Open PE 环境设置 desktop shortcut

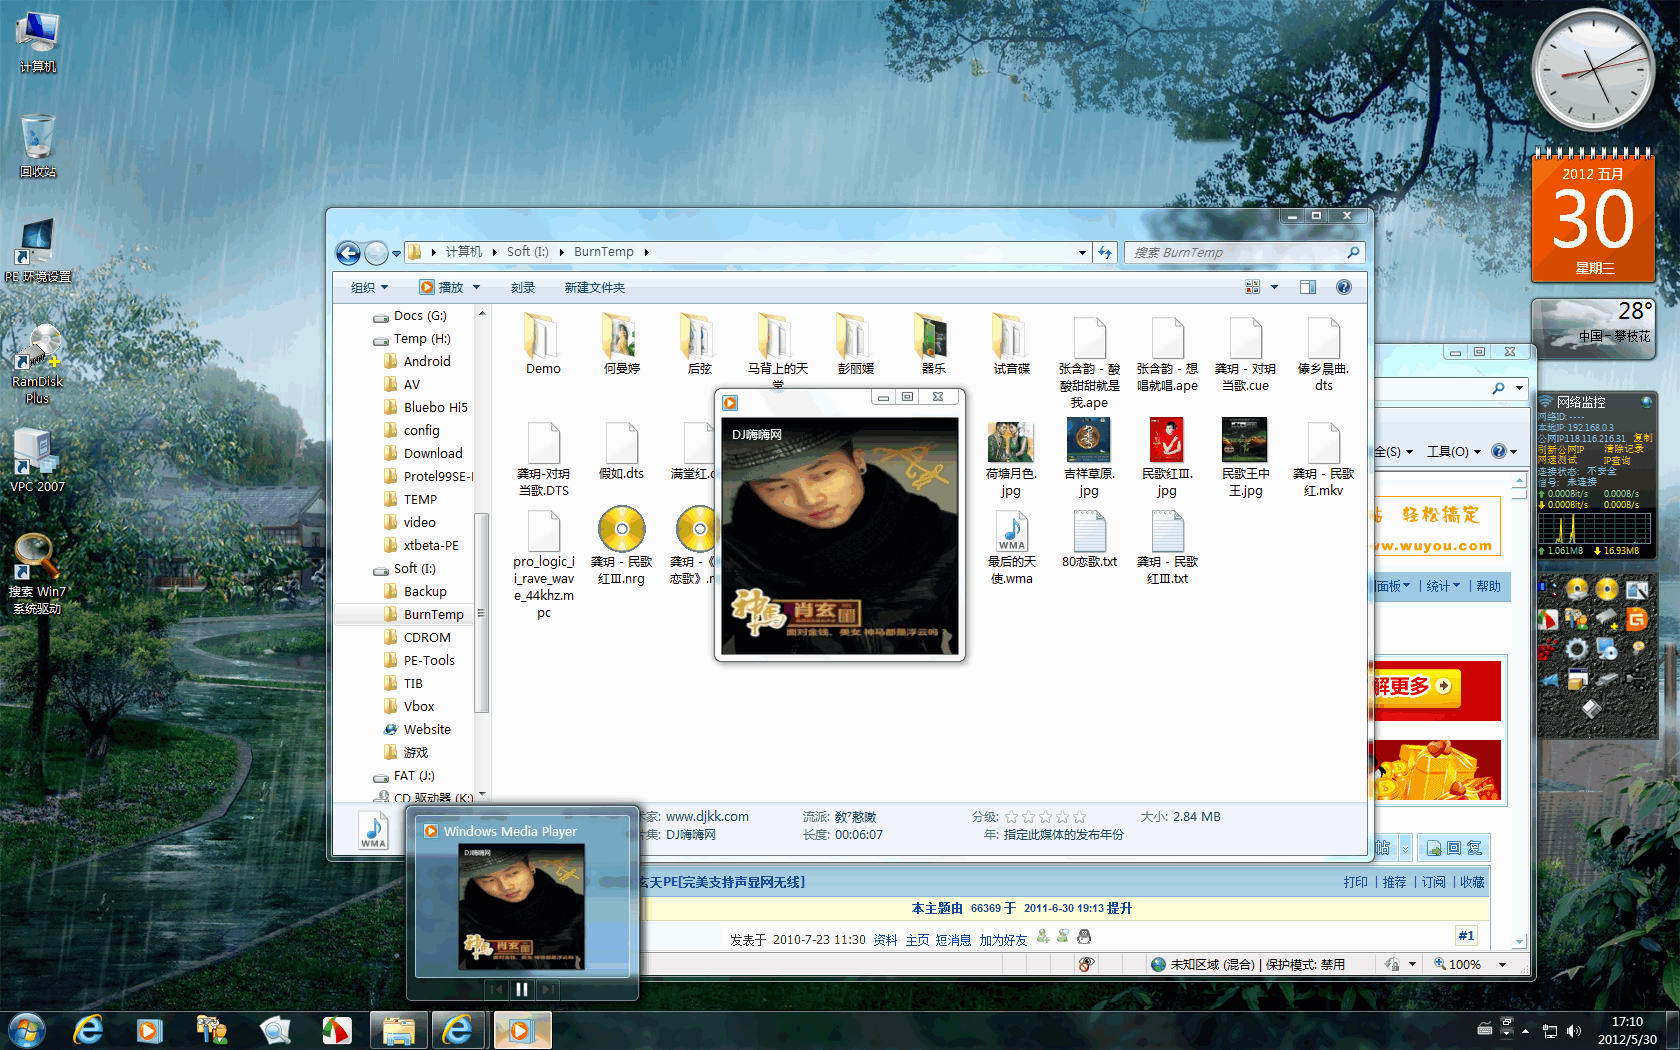[38, 250]
